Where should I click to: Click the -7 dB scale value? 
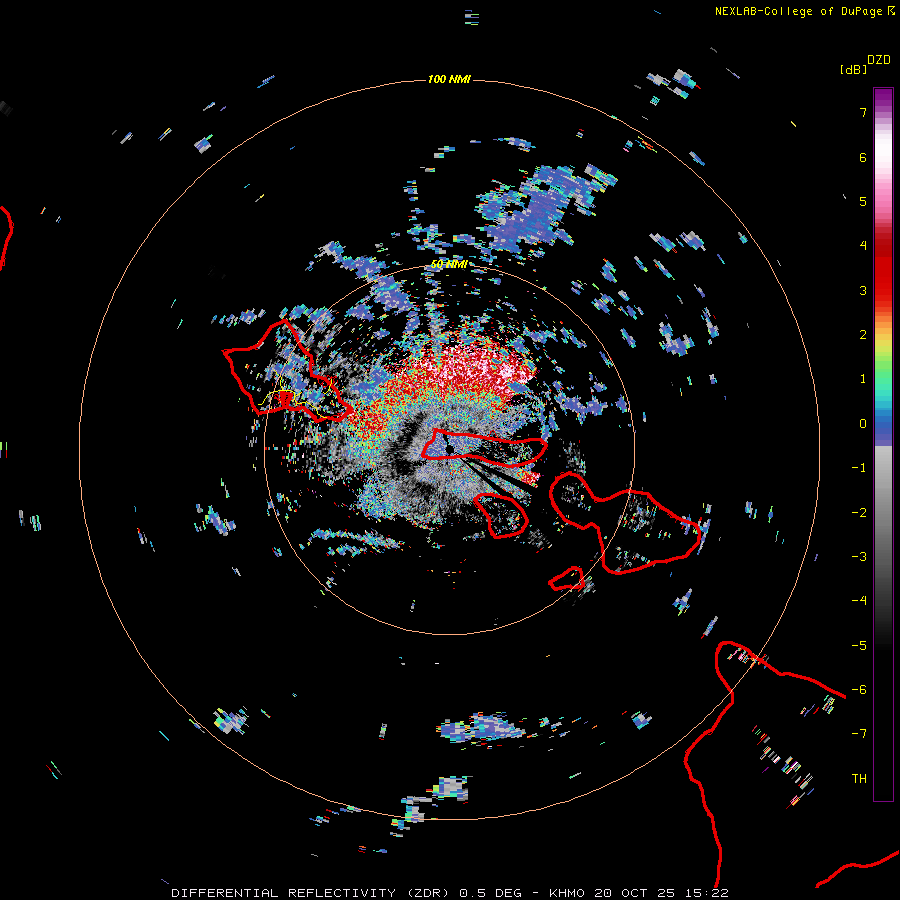point(859,734)
